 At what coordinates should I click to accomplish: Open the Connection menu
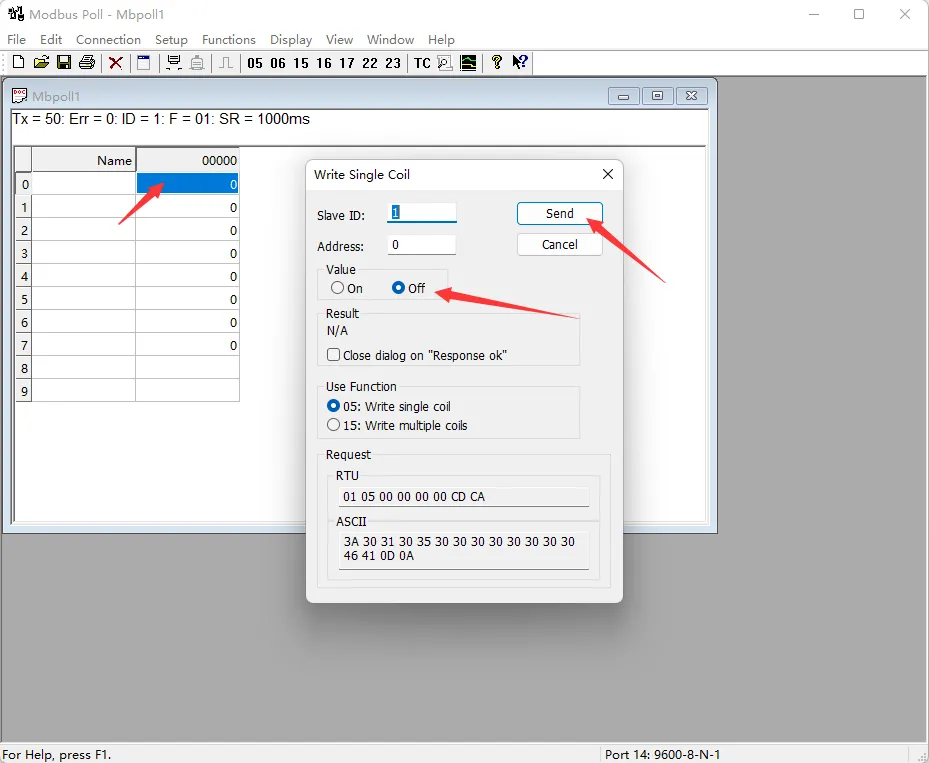[x=108, y=39]
